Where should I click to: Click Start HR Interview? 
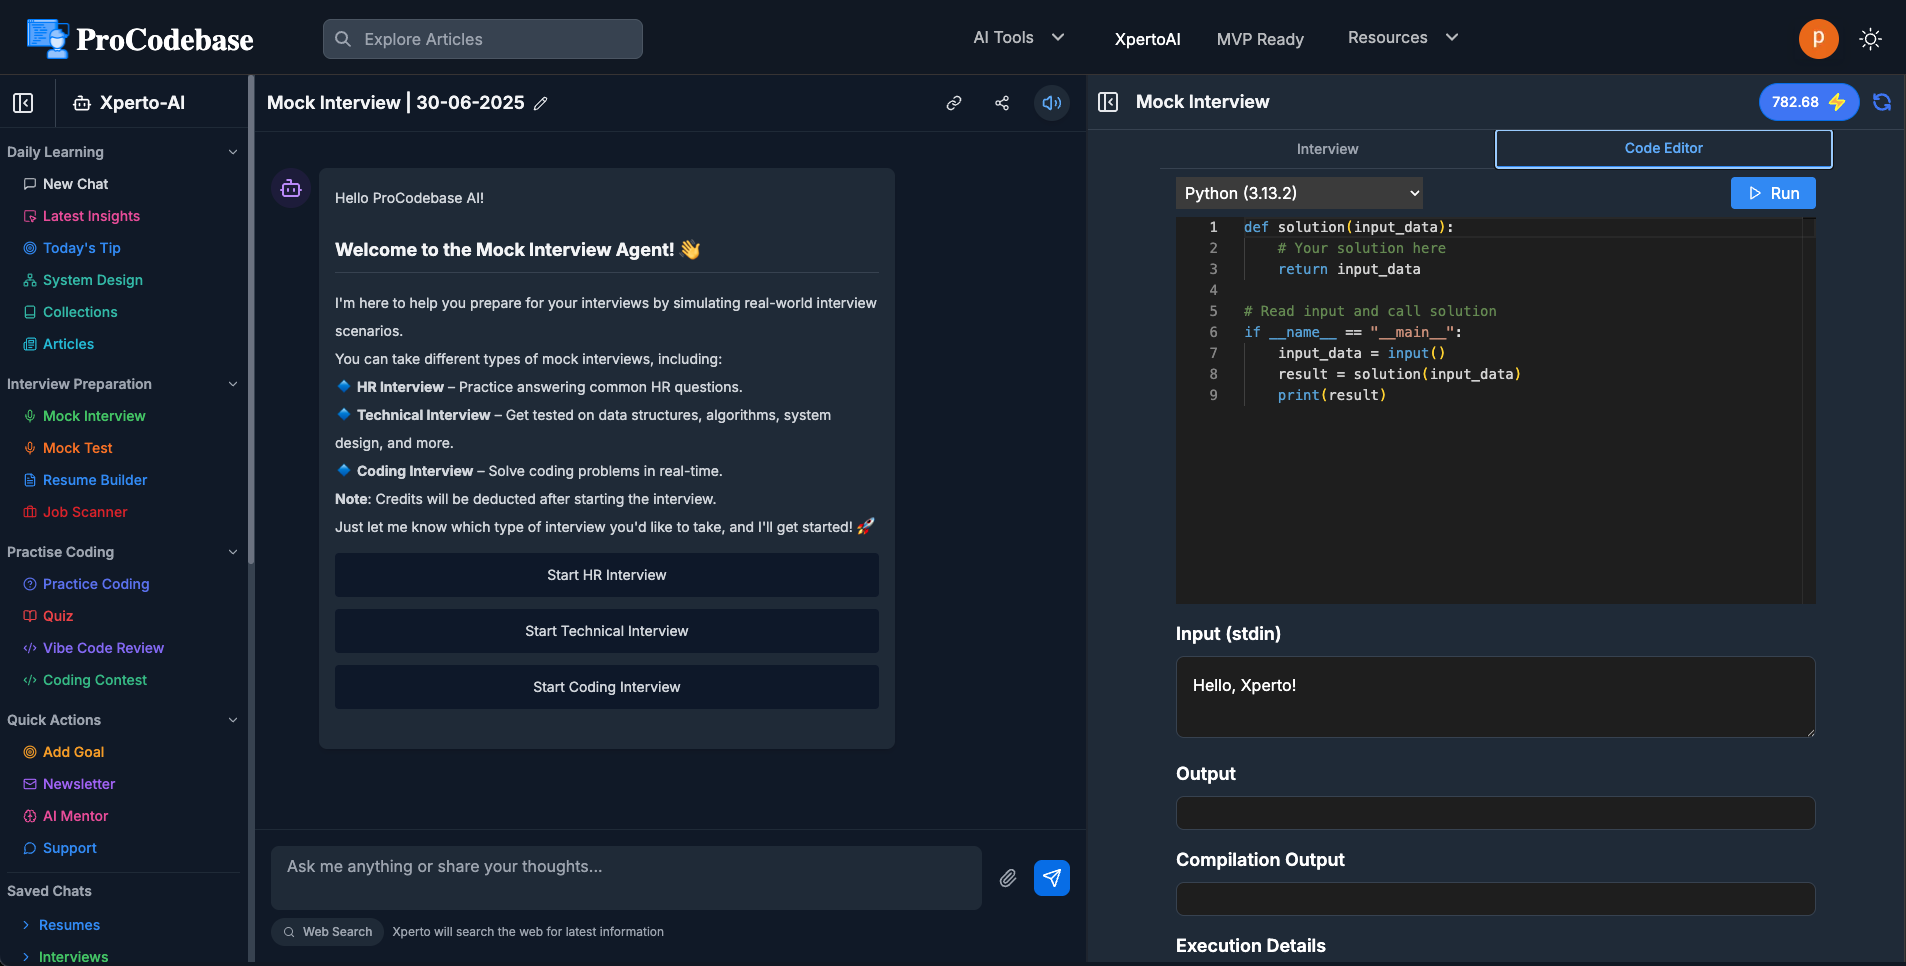point(607,575)
